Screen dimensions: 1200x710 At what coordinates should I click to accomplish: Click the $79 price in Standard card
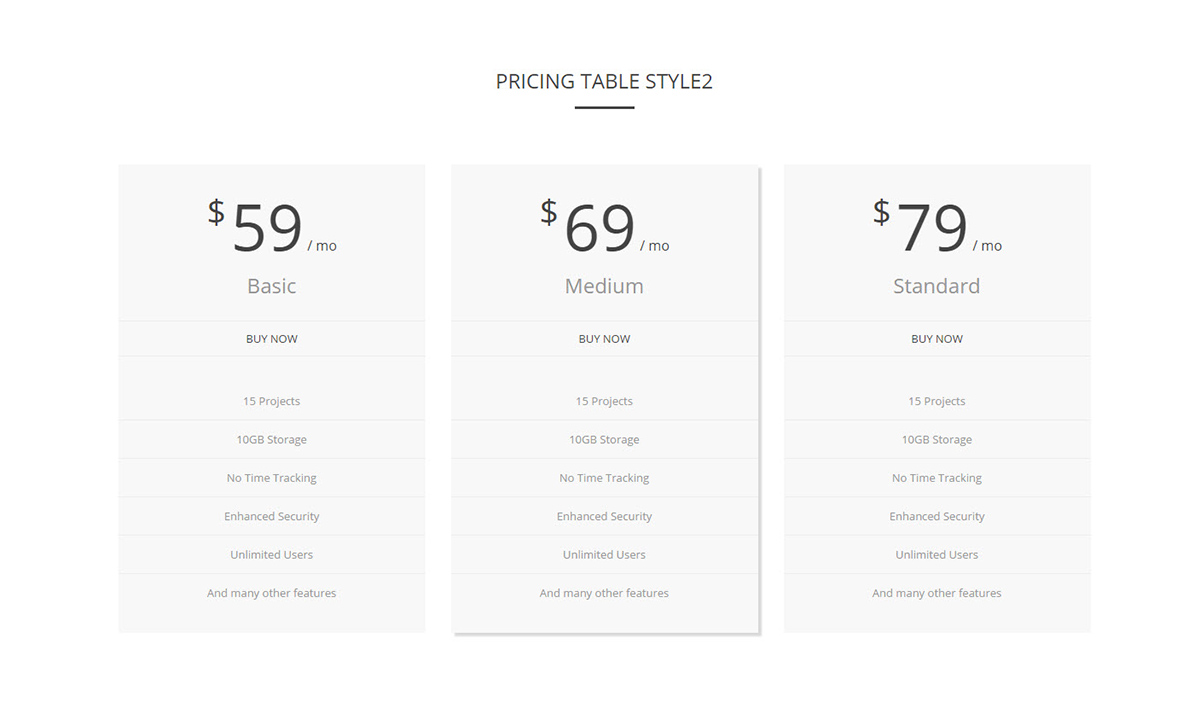pos(932,228)
